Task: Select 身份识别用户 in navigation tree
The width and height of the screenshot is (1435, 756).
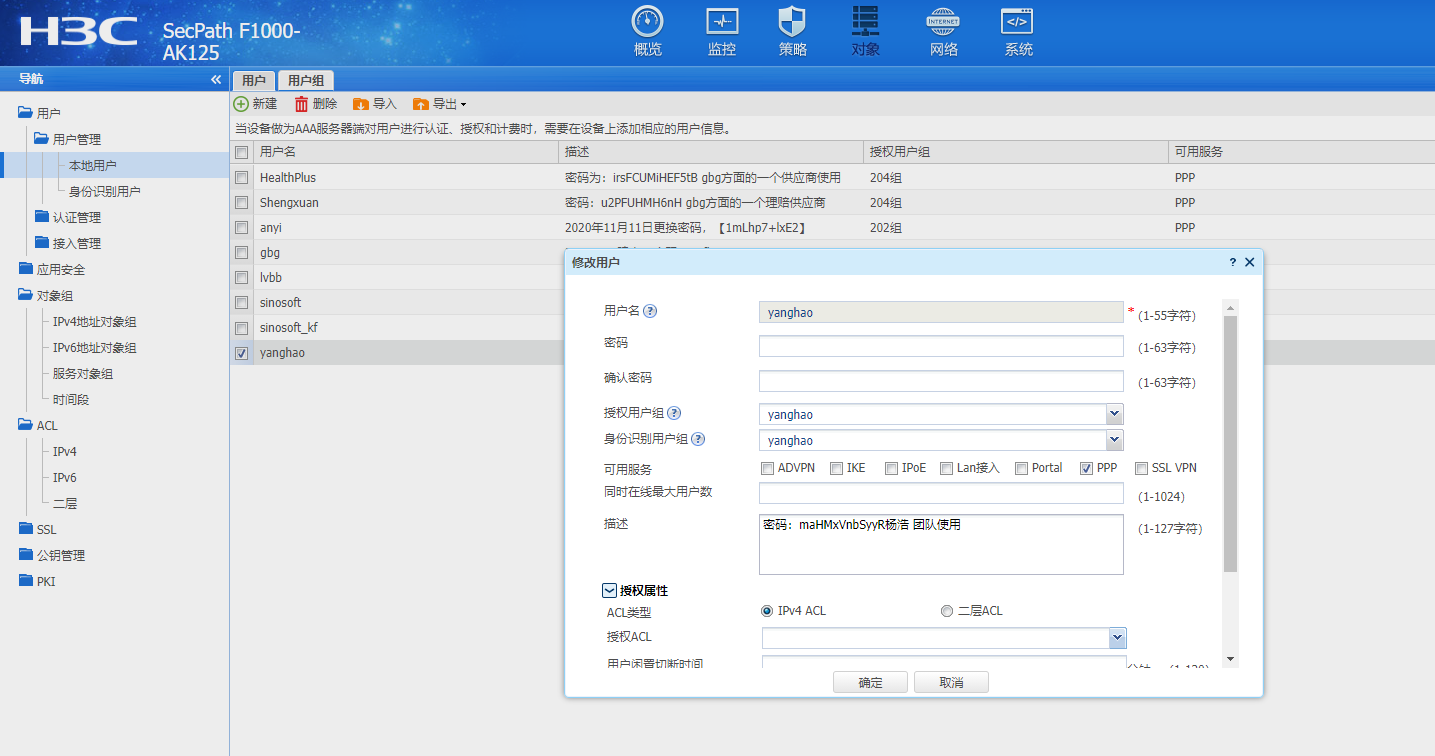Action: 104,191
